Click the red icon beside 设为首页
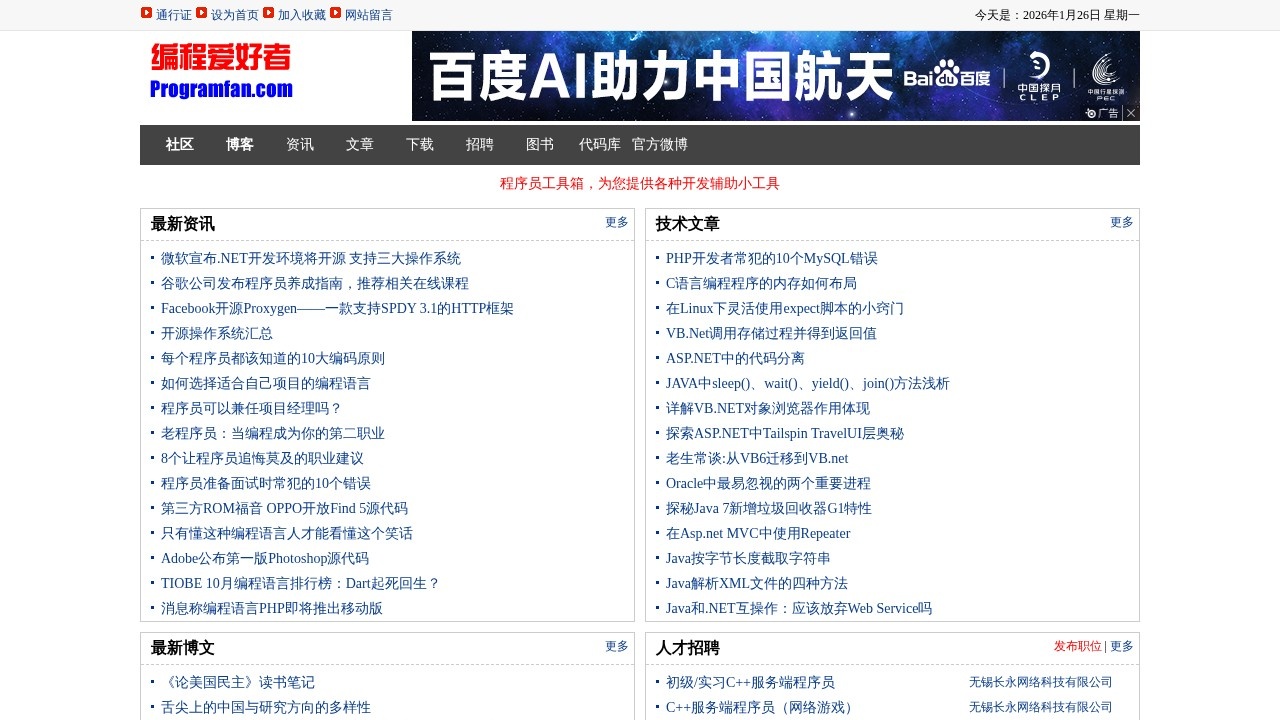The image size is (1280, 720). (x=202, y=13)
